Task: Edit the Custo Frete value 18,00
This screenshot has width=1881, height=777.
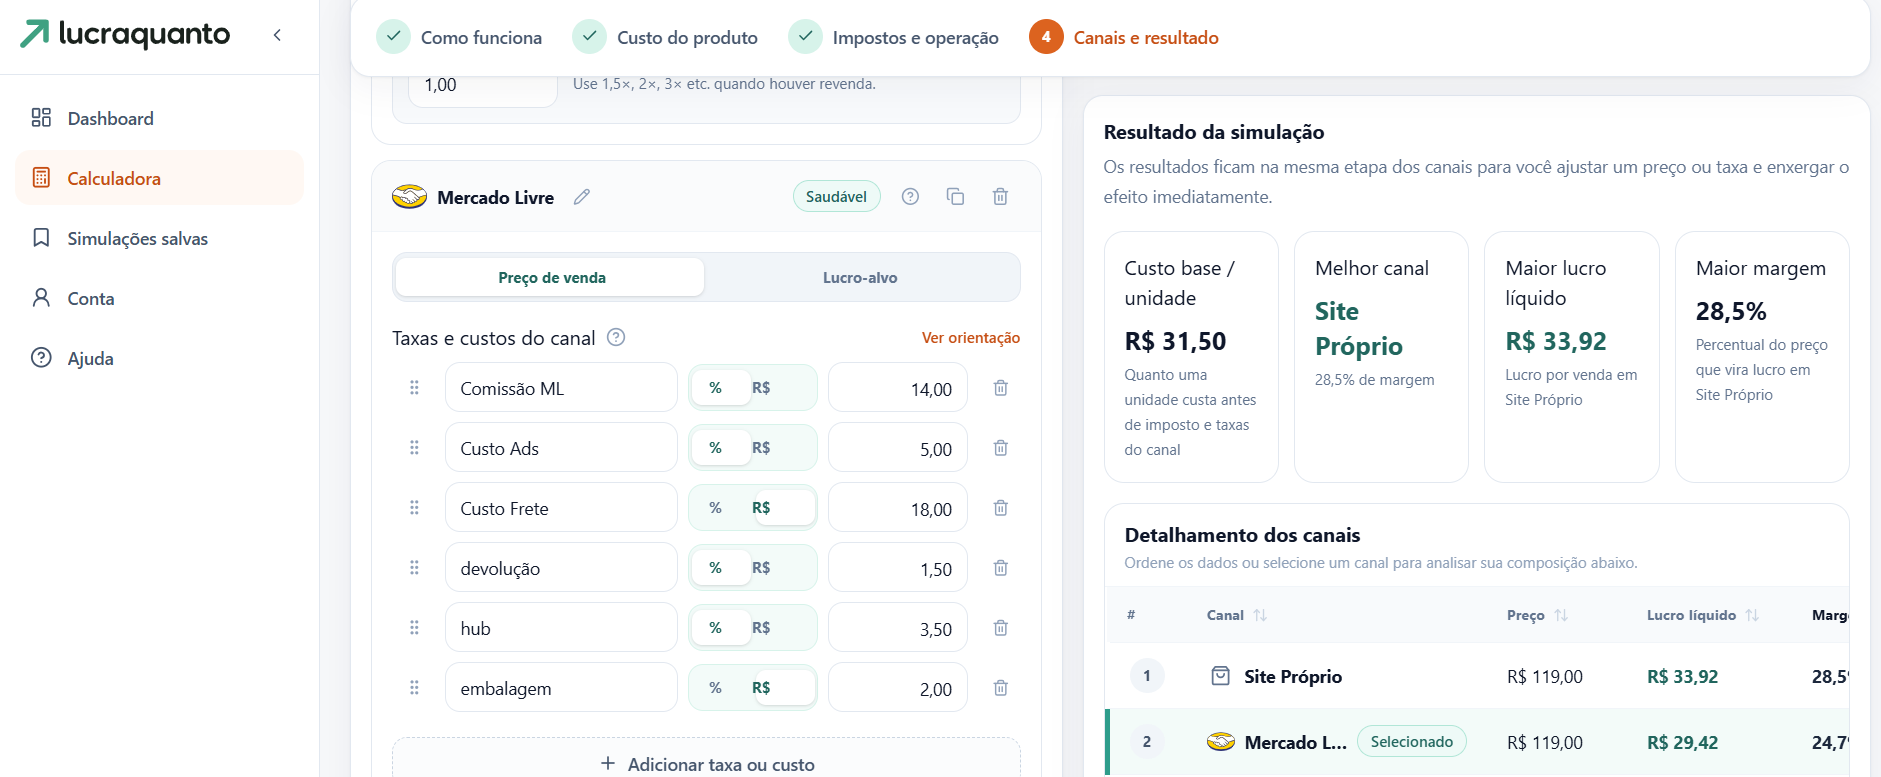Action: [898, 507]
